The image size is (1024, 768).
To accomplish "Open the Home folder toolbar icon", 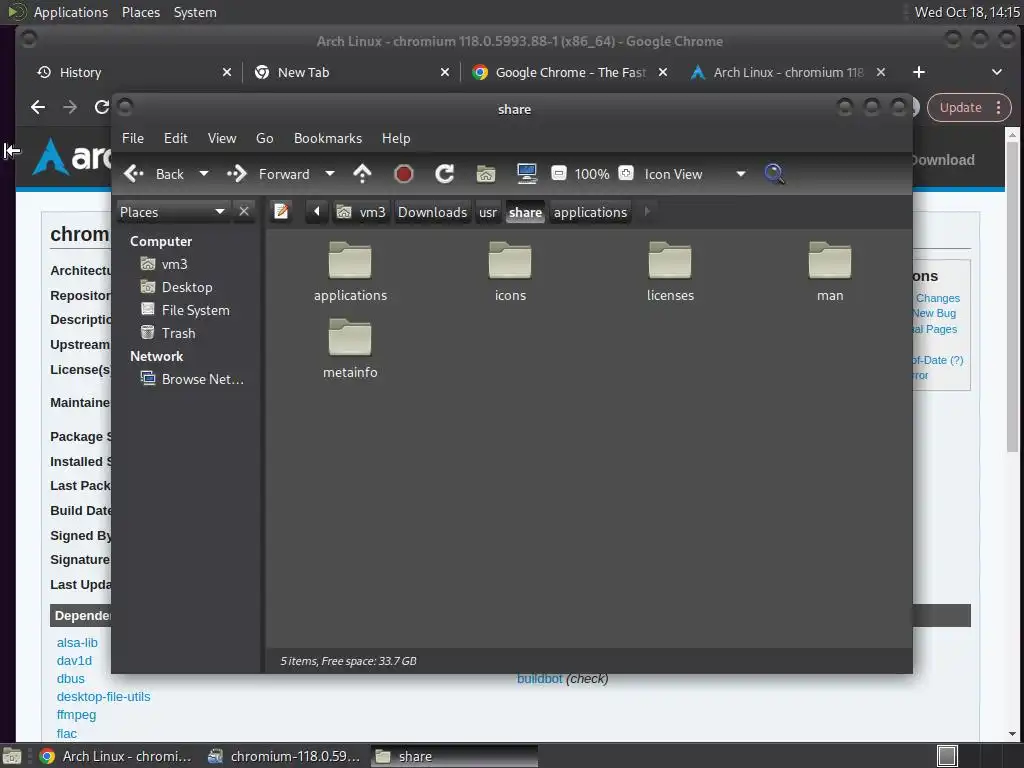I will point(485,174).
